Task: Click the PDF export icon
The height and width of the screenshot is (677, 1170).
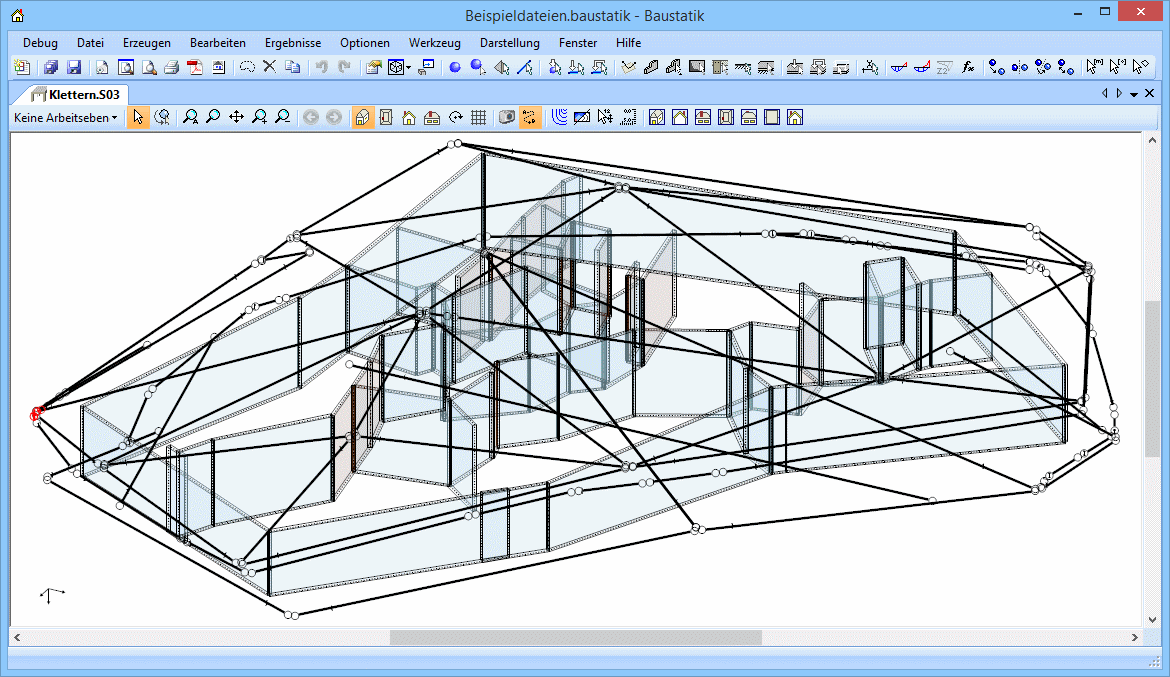Action: [x=194, y=68]
